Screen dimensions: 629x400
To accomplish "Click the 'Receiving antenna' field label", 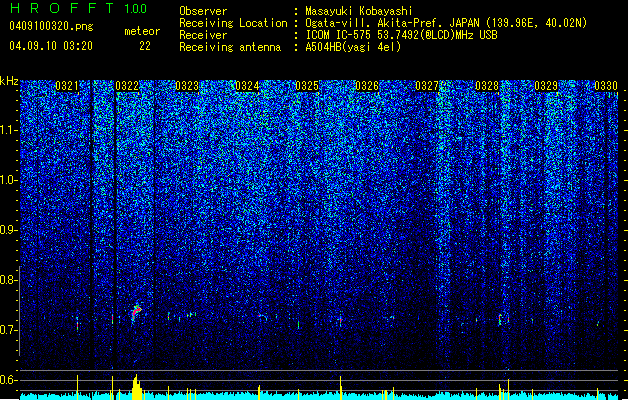I will coord(230,47).
